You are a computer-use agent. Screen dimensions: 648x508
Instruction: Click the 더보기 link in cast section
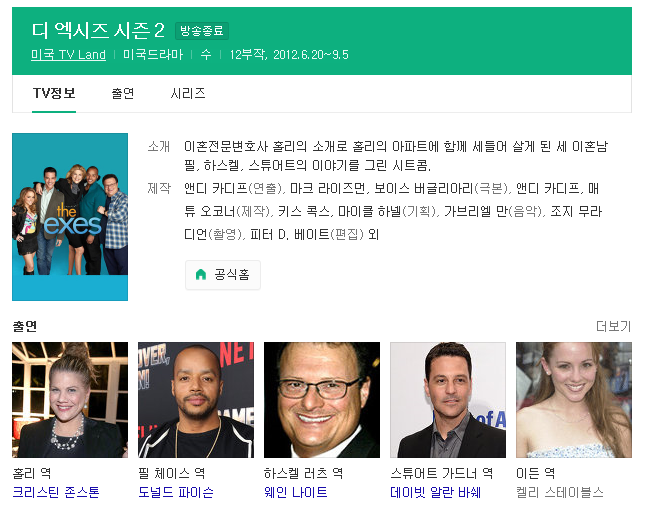coord(613,326)
